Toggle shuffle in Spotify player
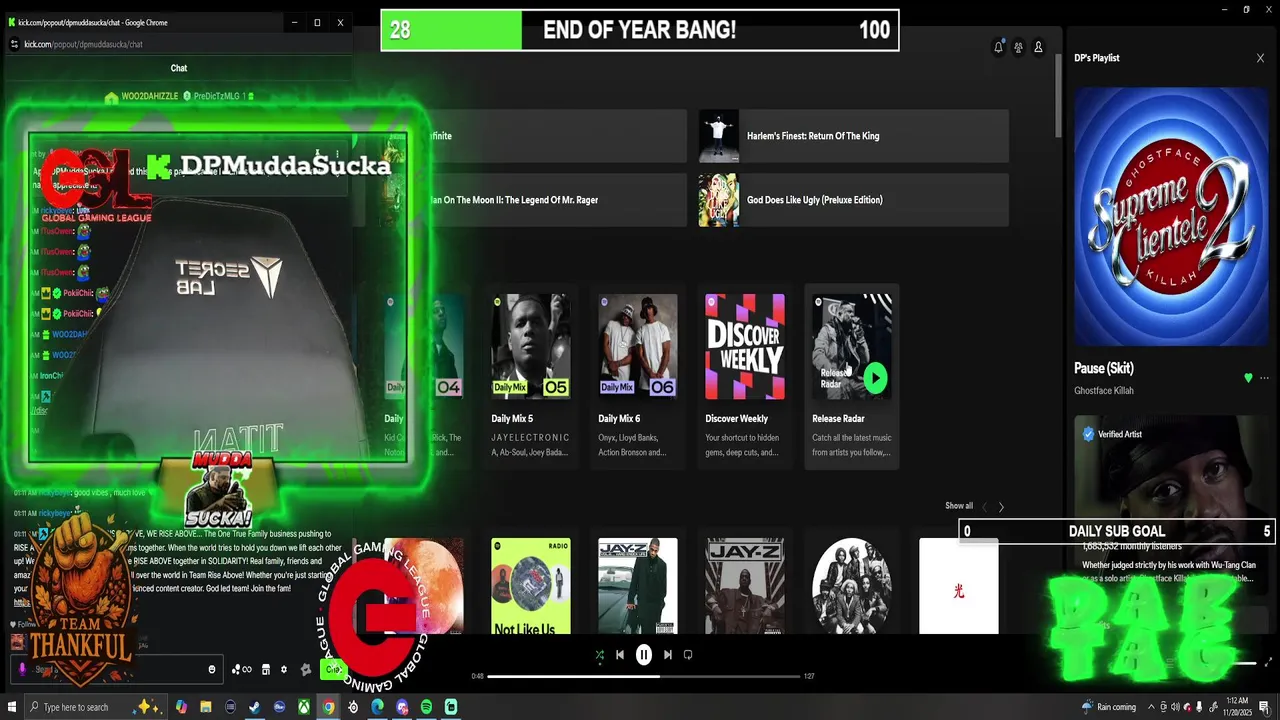 (x=599, y=655)
